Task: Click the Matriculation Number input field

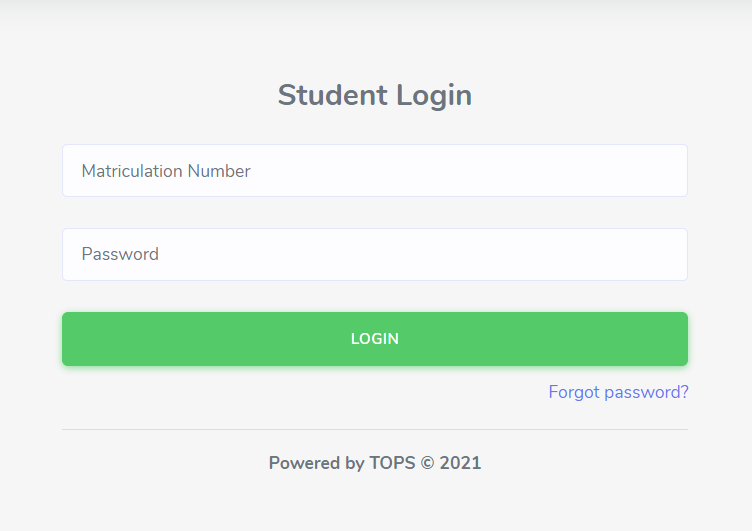Action: (374, 171)
